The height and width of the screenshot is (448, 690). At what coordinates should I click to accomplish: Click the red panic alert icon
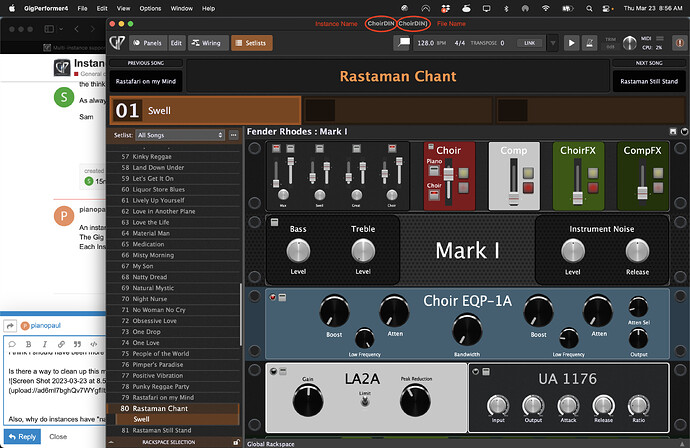pyautogui.click(x=680, y=43)
